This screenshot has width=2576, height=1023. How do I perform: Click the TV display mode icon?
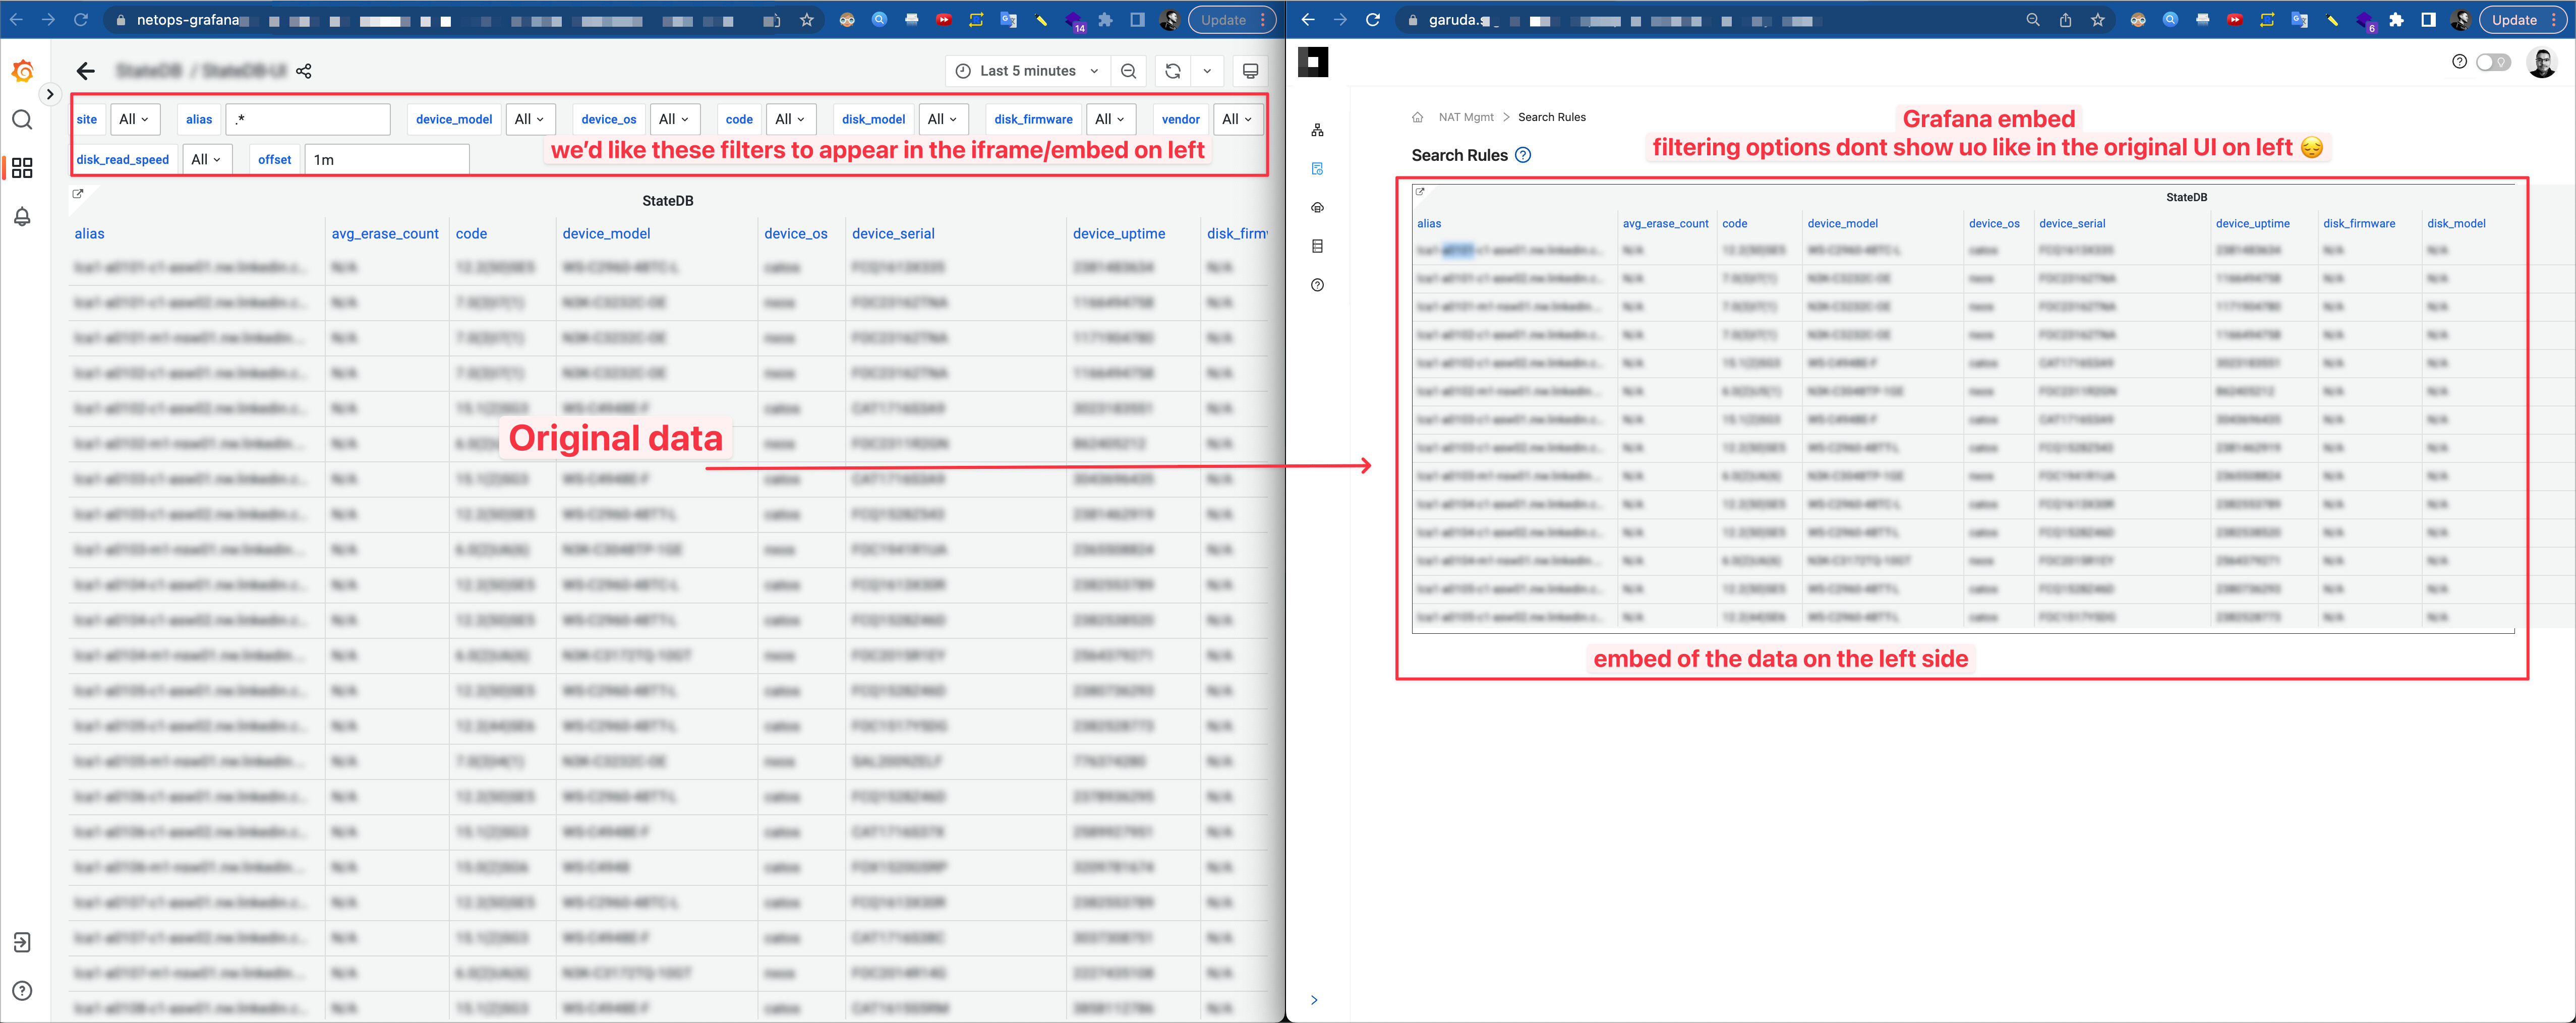pos(1250,71)
